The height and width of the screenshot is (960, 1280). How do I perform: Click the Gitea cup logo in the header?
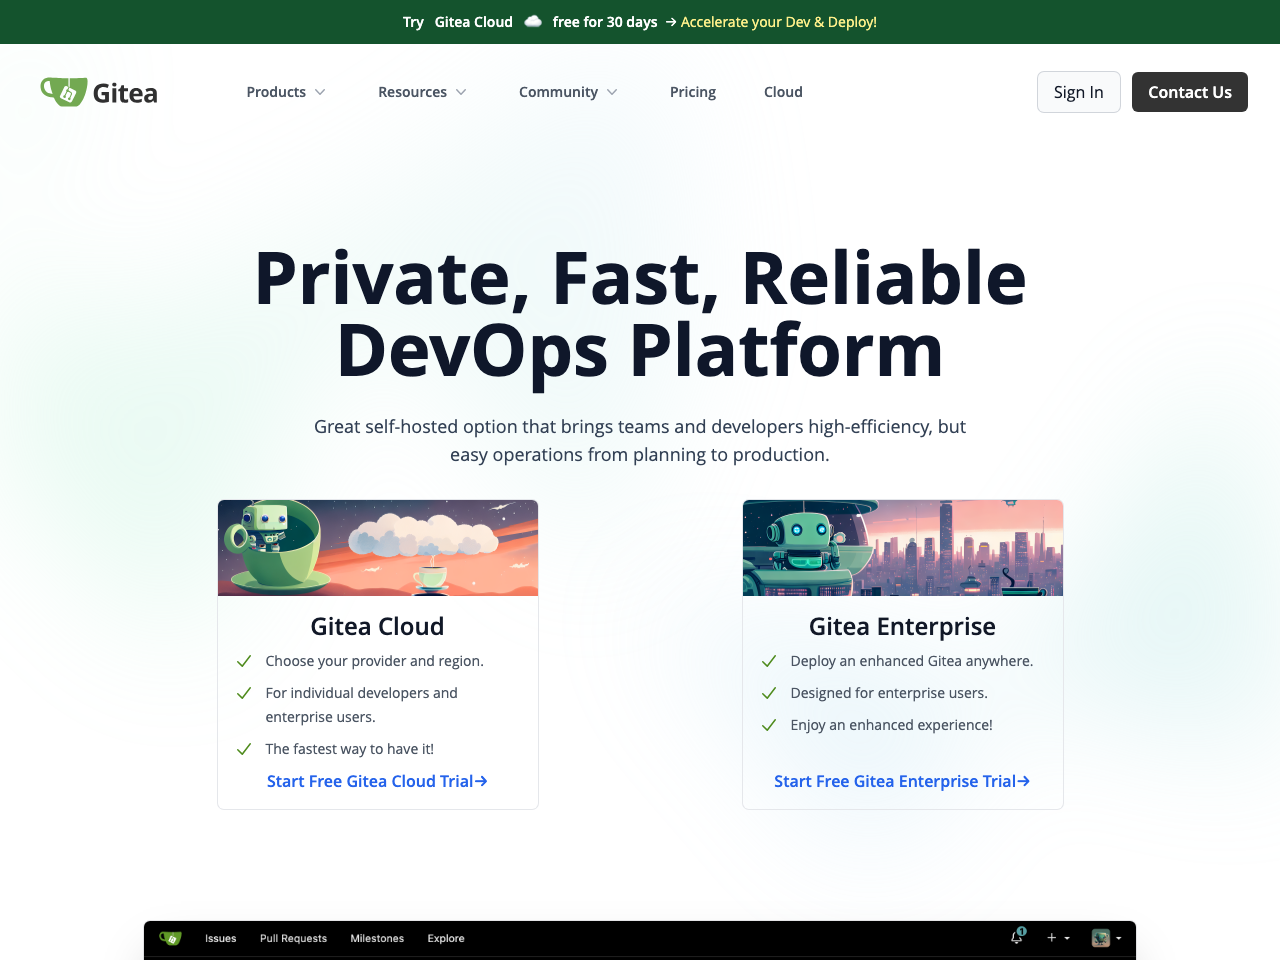point(62,91)
